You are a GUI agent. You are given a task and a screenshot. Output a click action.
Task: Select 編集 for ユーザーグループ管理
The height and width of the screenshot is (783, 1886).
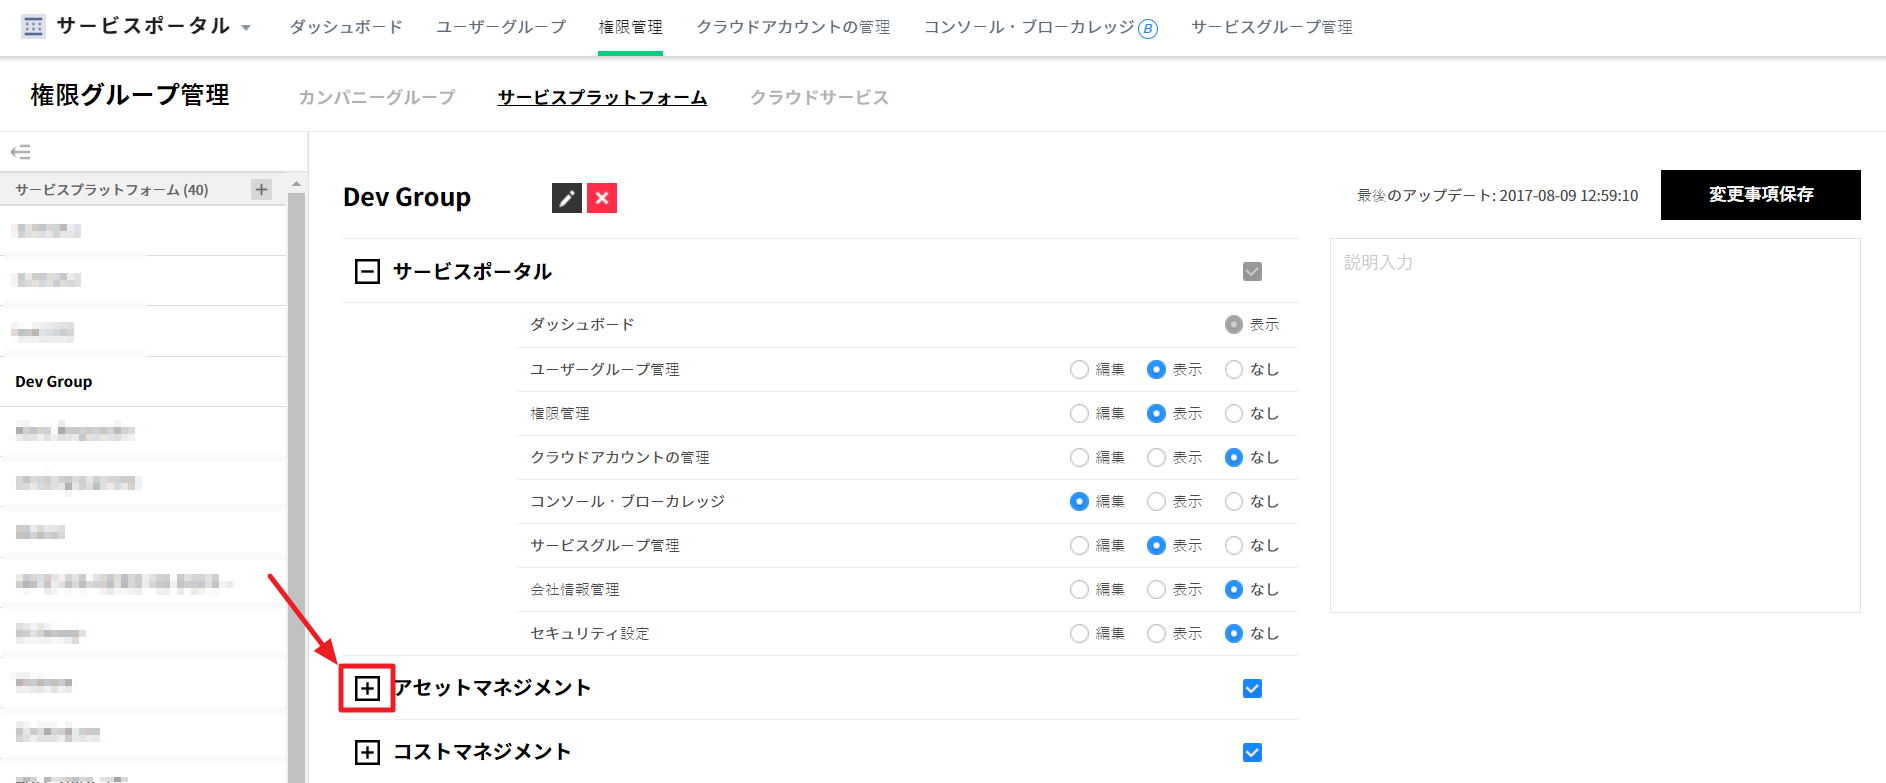[x=1079, y=369]
